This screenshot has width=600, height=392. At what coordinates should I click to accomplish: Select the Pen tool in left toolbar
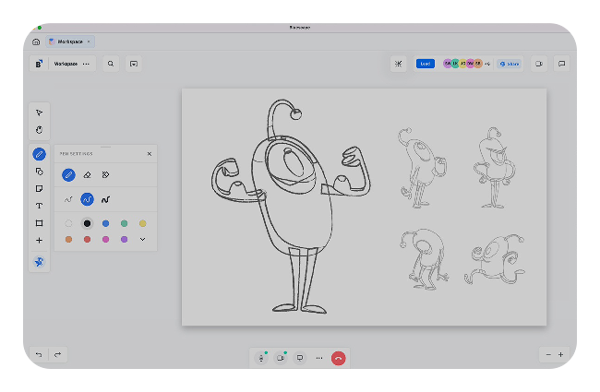click(x=39, y=154)
